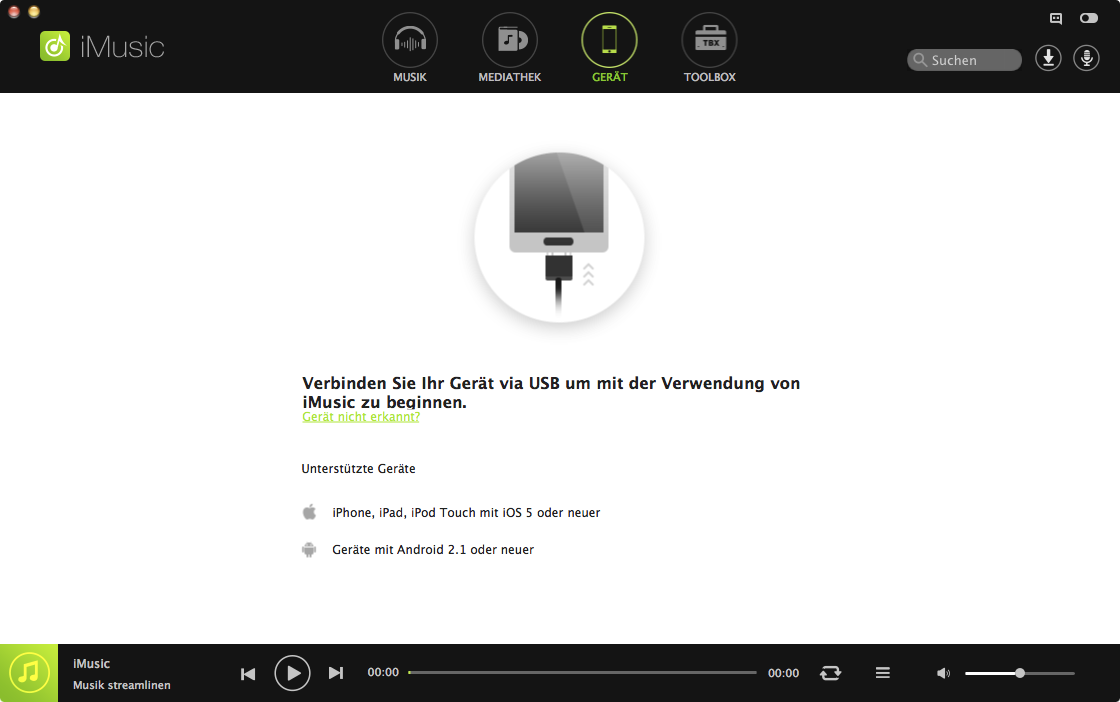Click 'Geräte mit Android 2.1 oder neuer' text
This screenshot has height=702, width=1120.
[x=433, y=550]
